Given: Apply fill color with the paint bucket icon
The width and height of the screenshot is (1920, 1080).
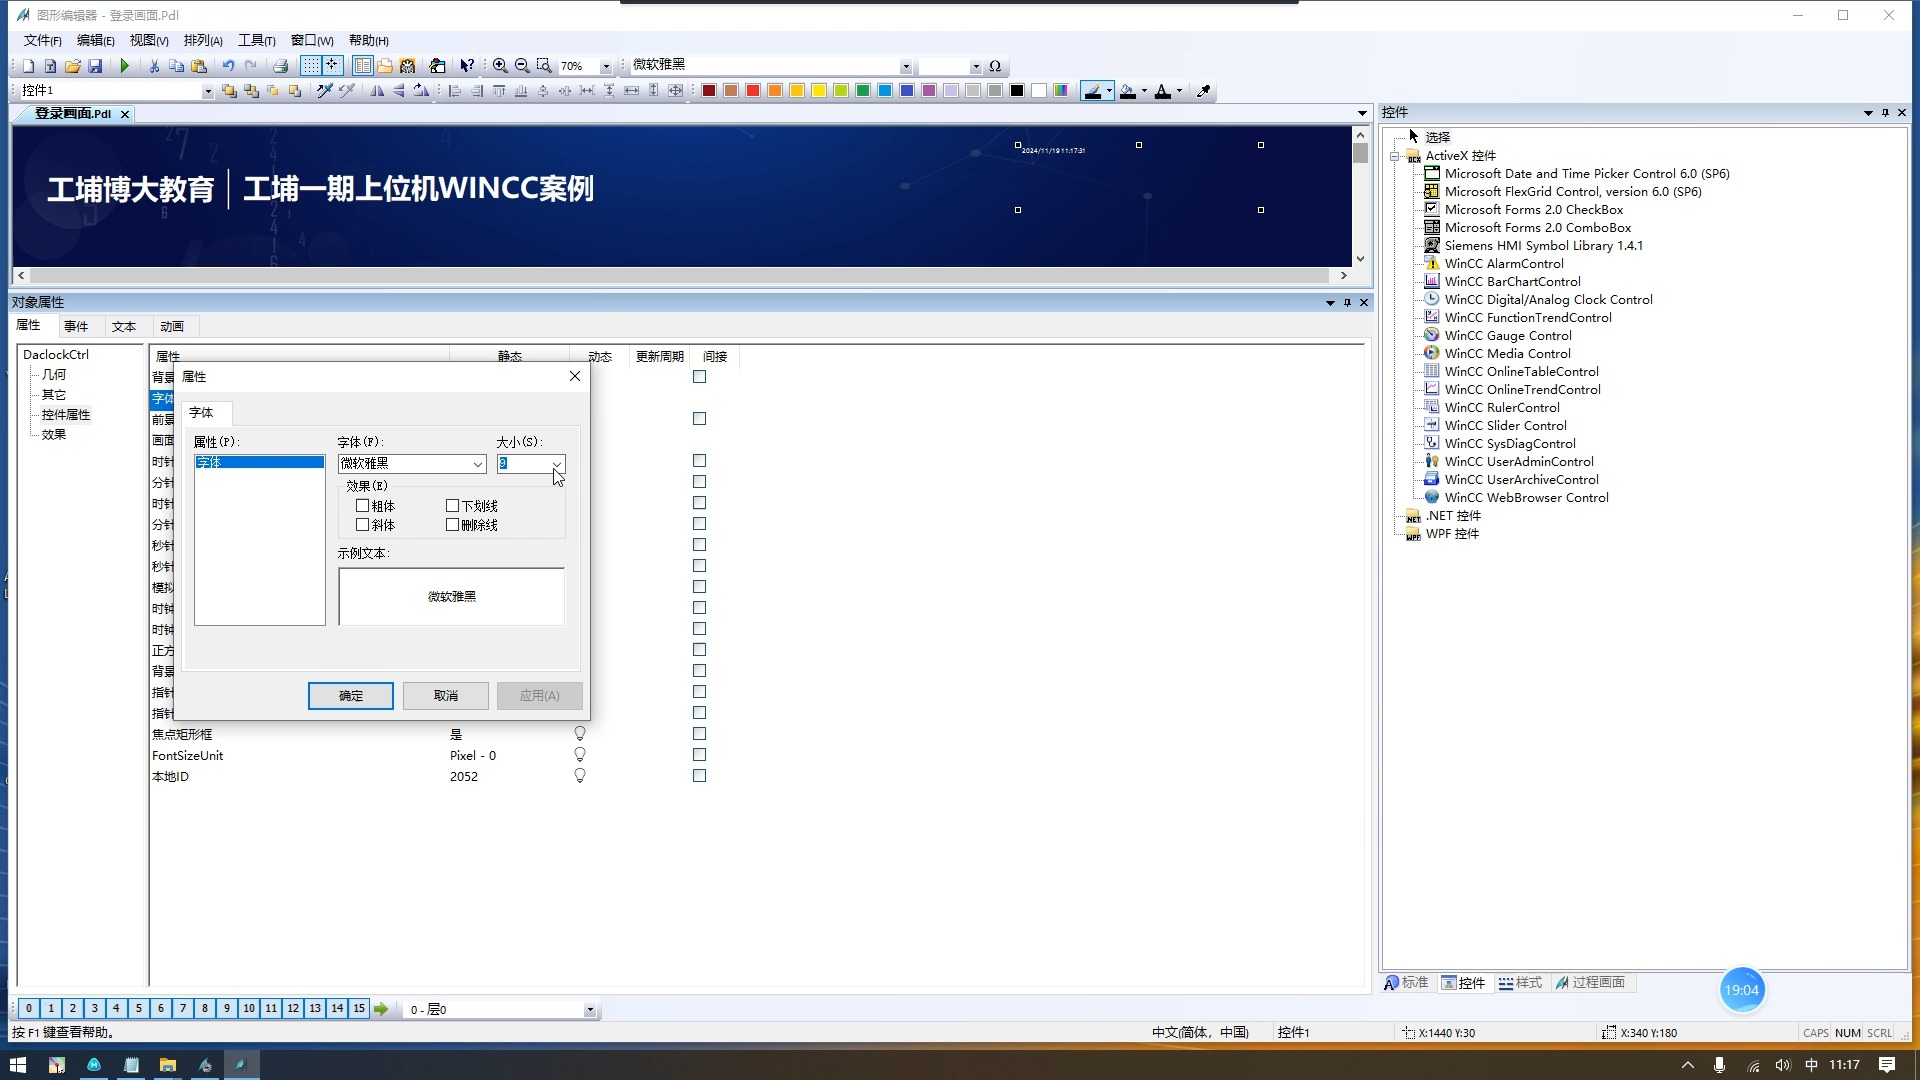Looking at the screenshot, I should [x=1128, y=91].
